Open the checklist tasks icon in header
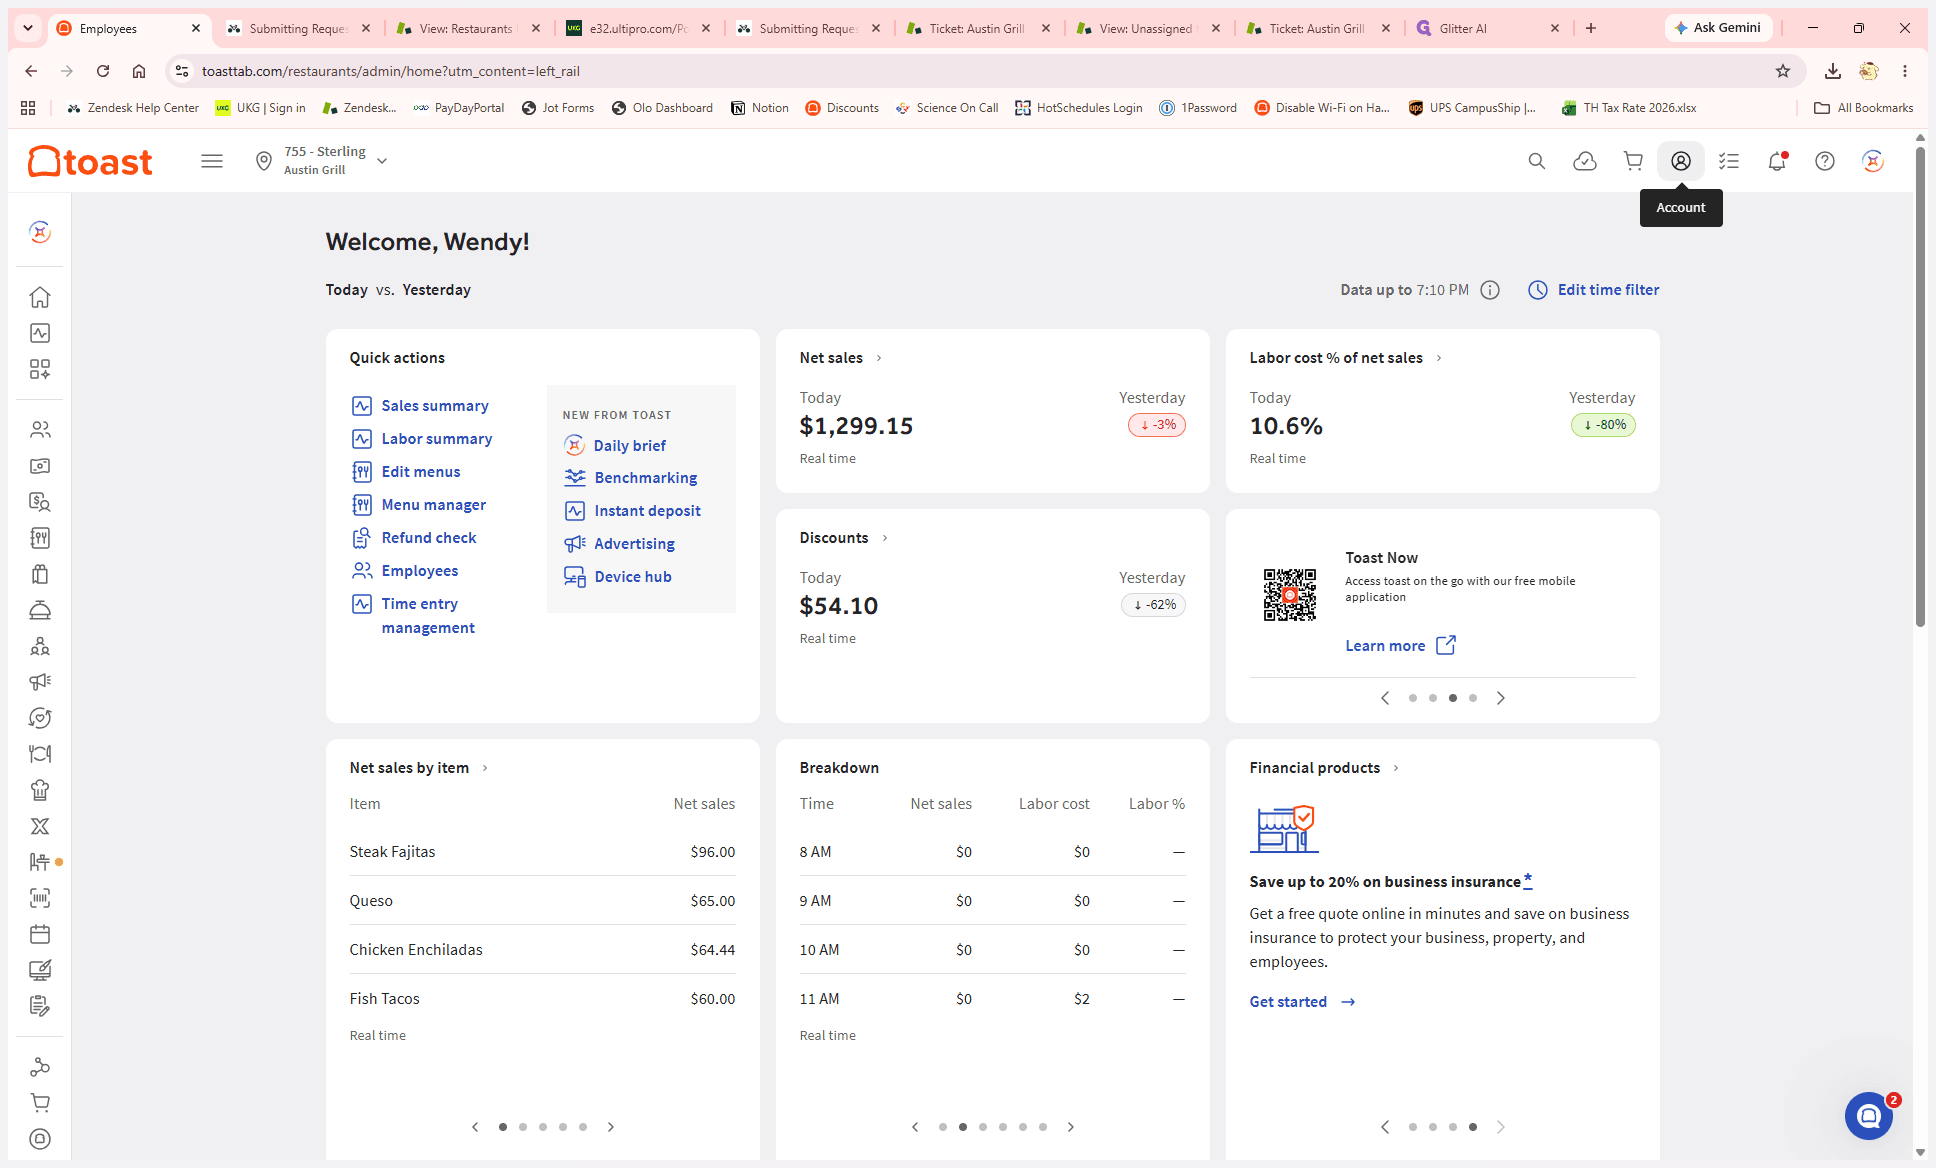Viewport: 1936px width, 1168px height. 1729,161
